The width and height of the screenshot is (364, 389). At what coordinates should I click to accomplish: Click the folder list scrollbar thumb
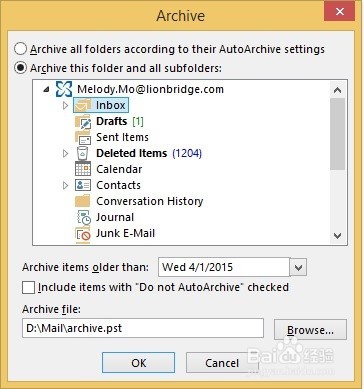[337, 134]
